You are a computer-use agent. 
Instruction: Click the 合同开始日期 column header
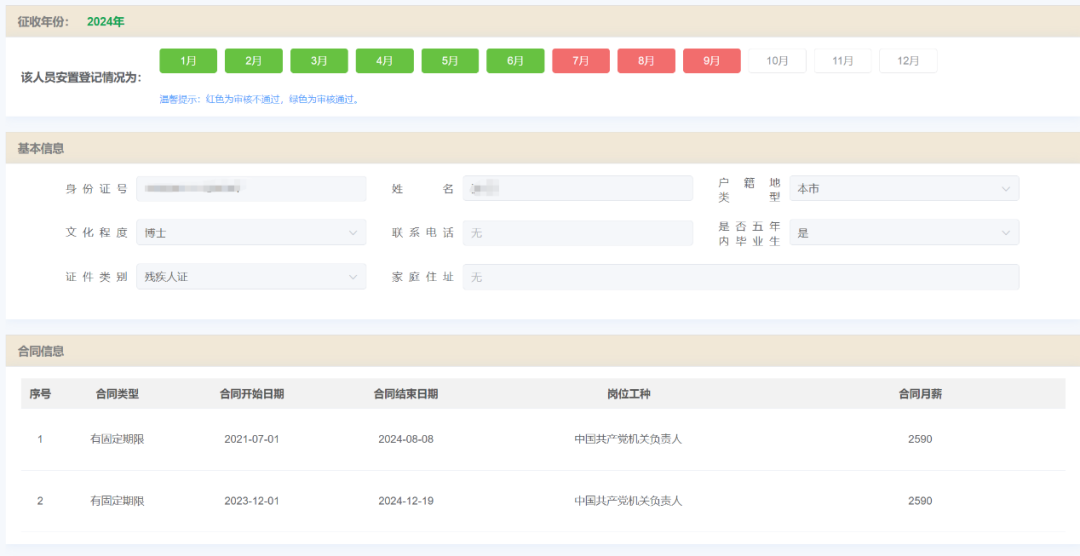(252, 394)
